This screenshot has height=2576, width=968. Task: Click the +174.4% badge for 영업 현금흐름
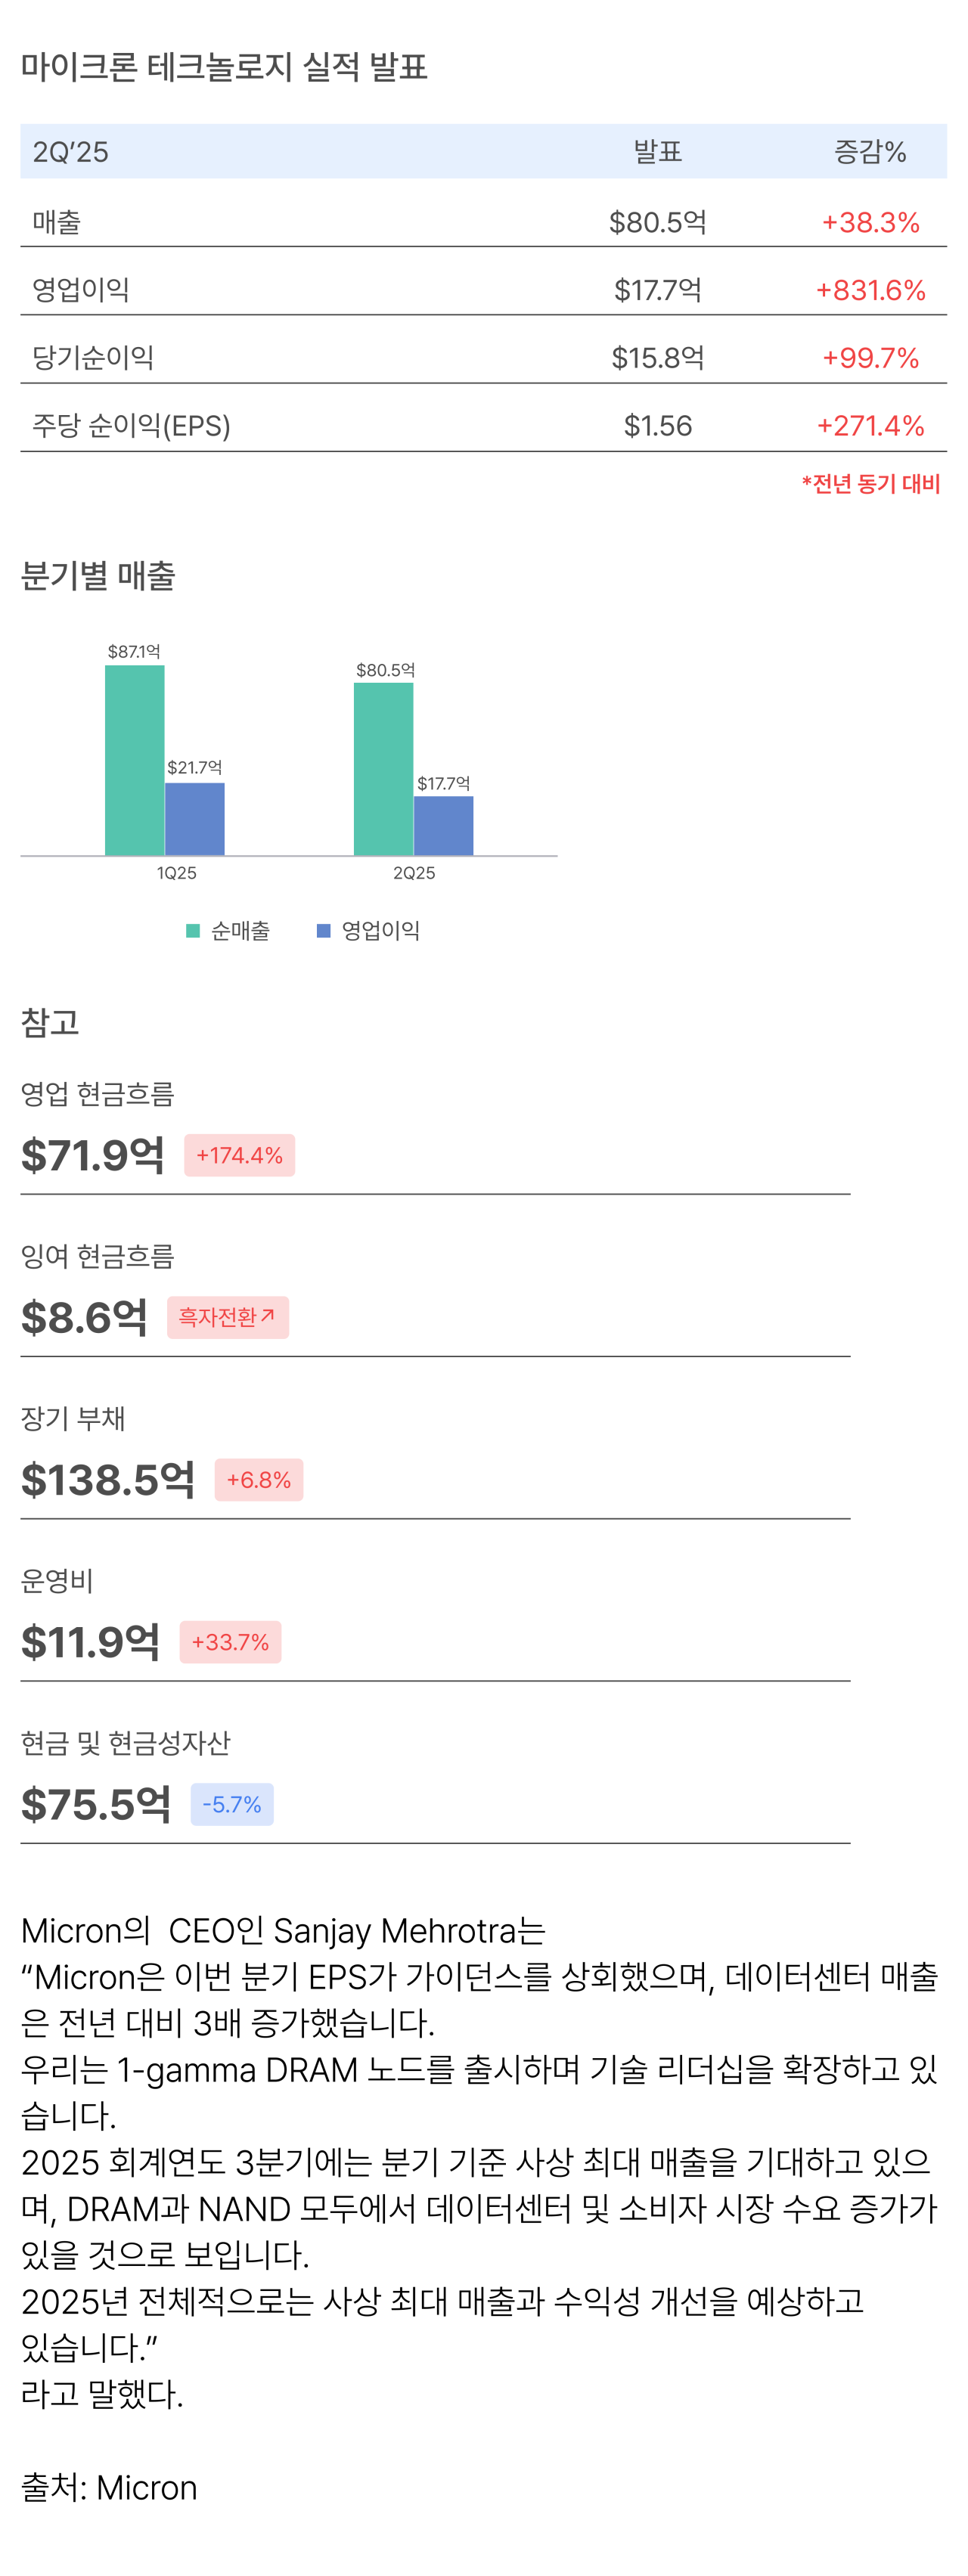pyautogui.click(x=239, y=1155)
